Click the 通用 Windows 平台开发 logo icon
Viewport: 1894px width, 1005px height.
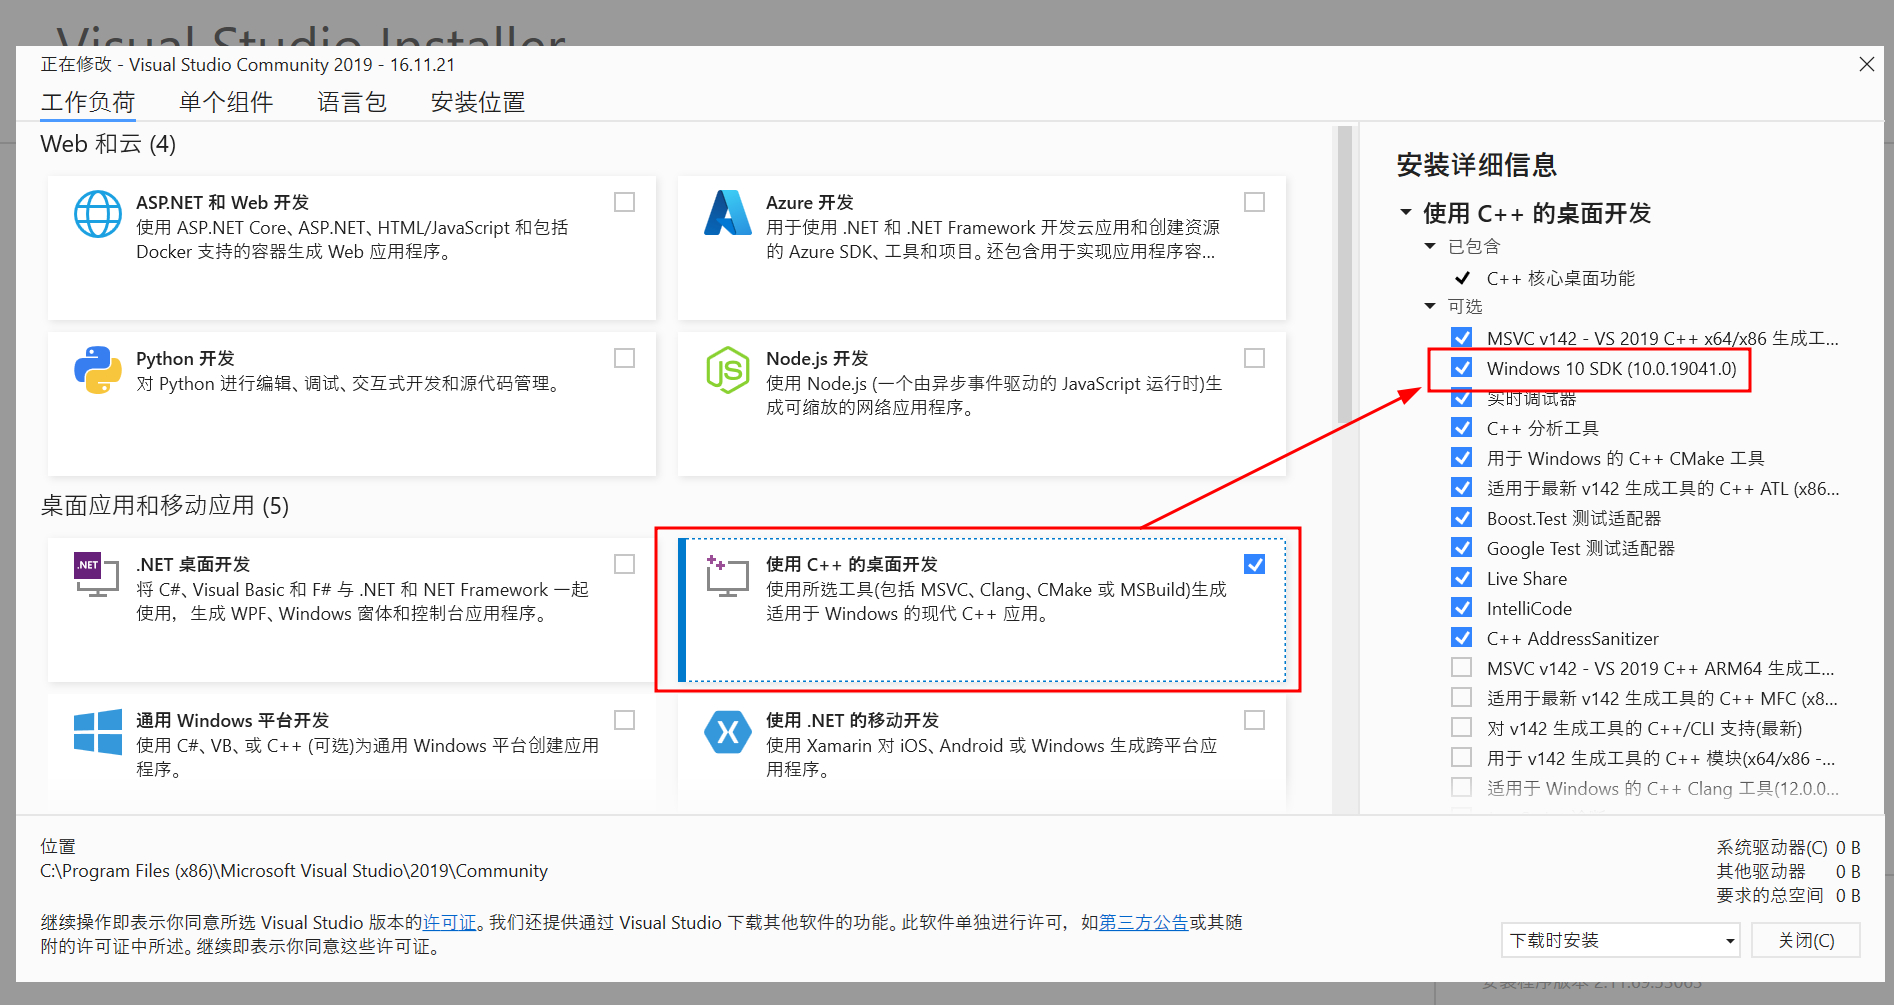pyautogui.click(x=98, y=732)
